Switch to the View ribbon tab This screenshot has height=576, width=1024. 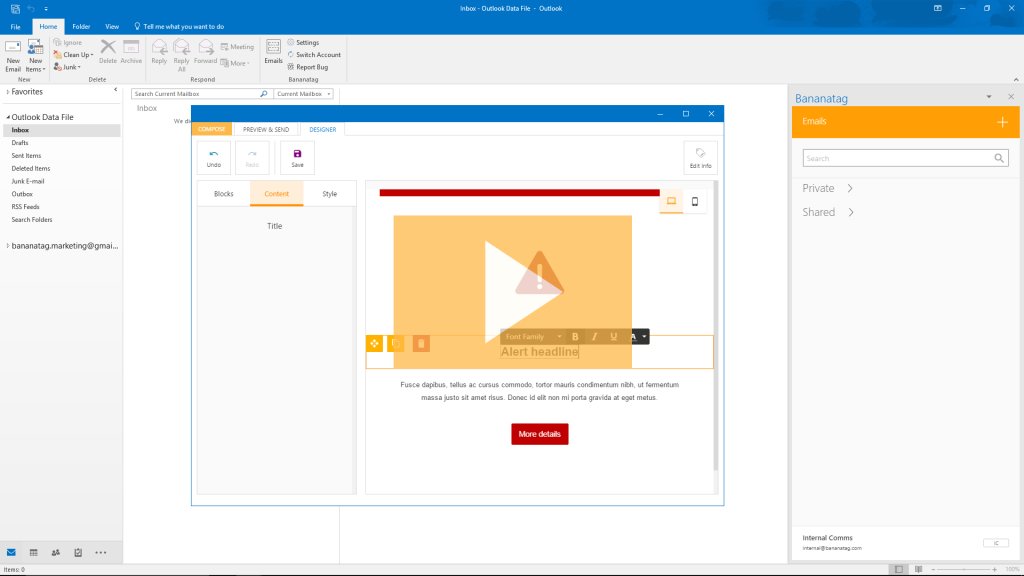[112, 27]
